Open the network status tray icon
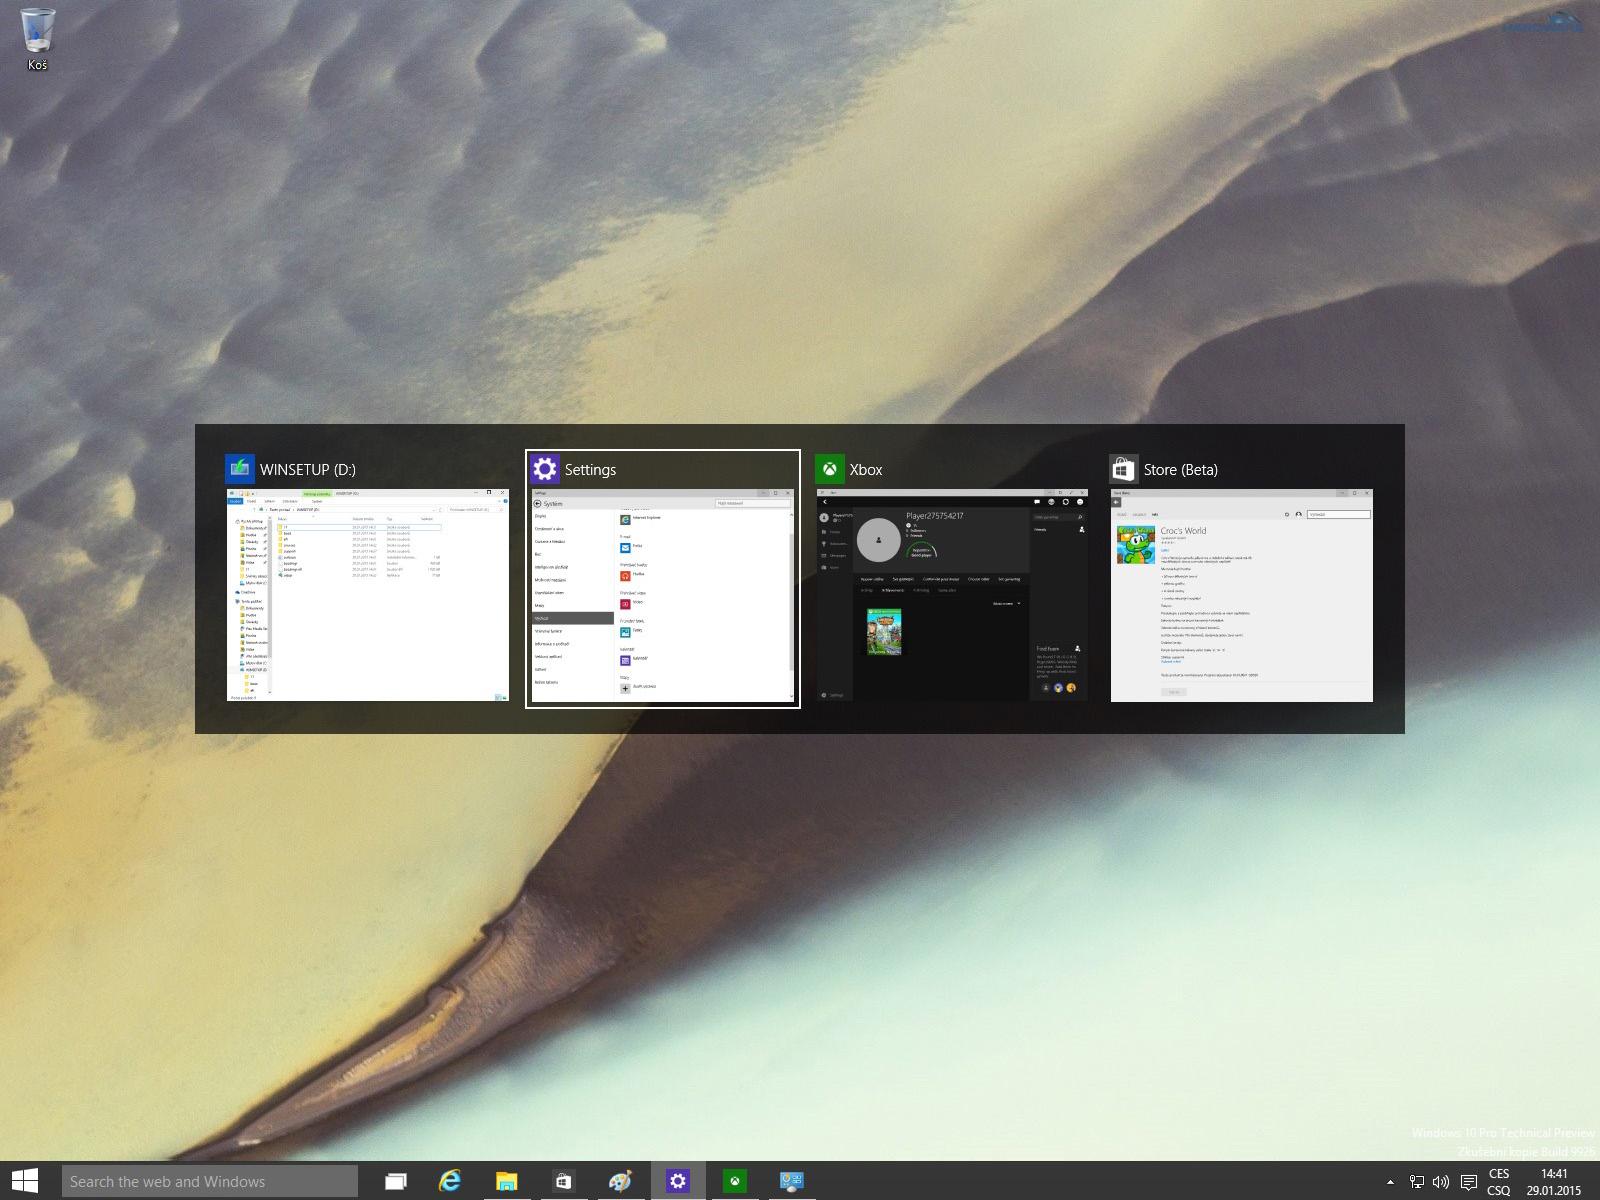Screen dimensions: 1600x1200 [1416, 1182]
